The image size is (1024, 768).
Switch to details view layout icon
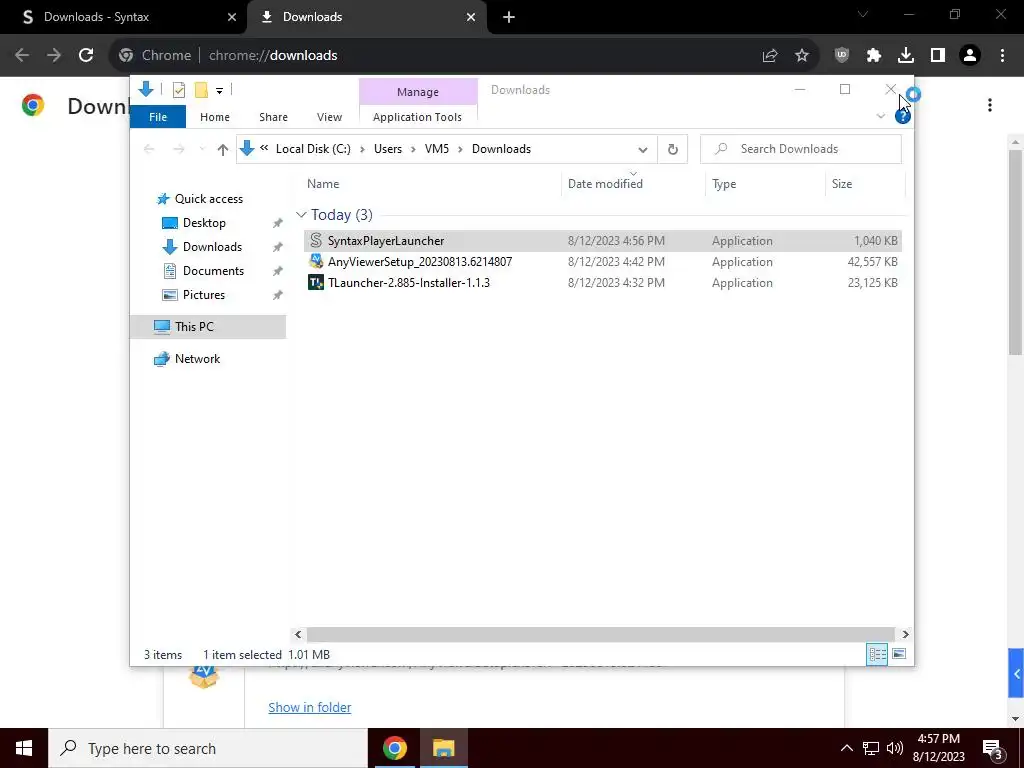point(877,654)
